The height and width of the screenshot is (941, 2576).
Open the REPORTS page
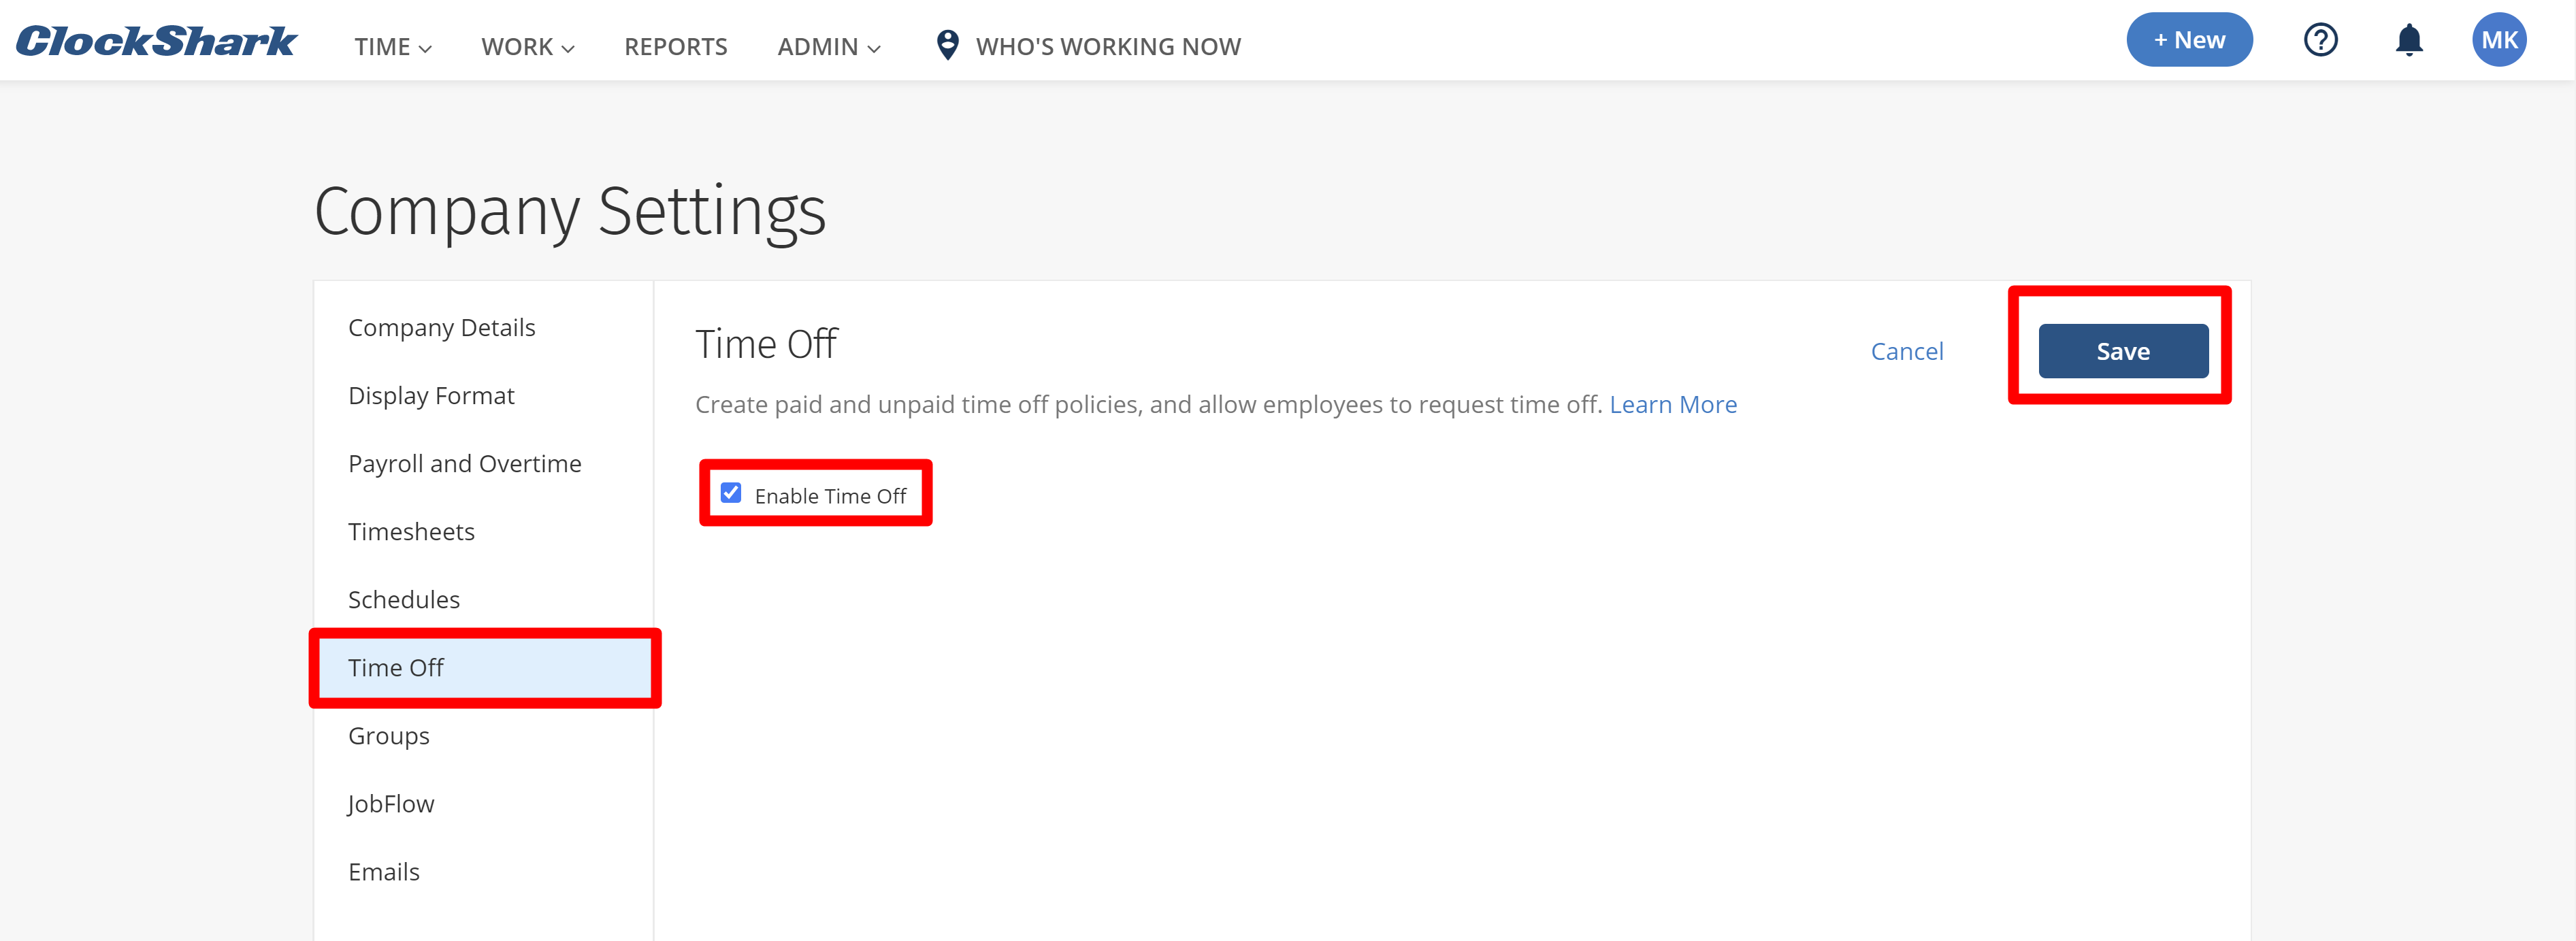pyautogui.click(x=676, y=47)
